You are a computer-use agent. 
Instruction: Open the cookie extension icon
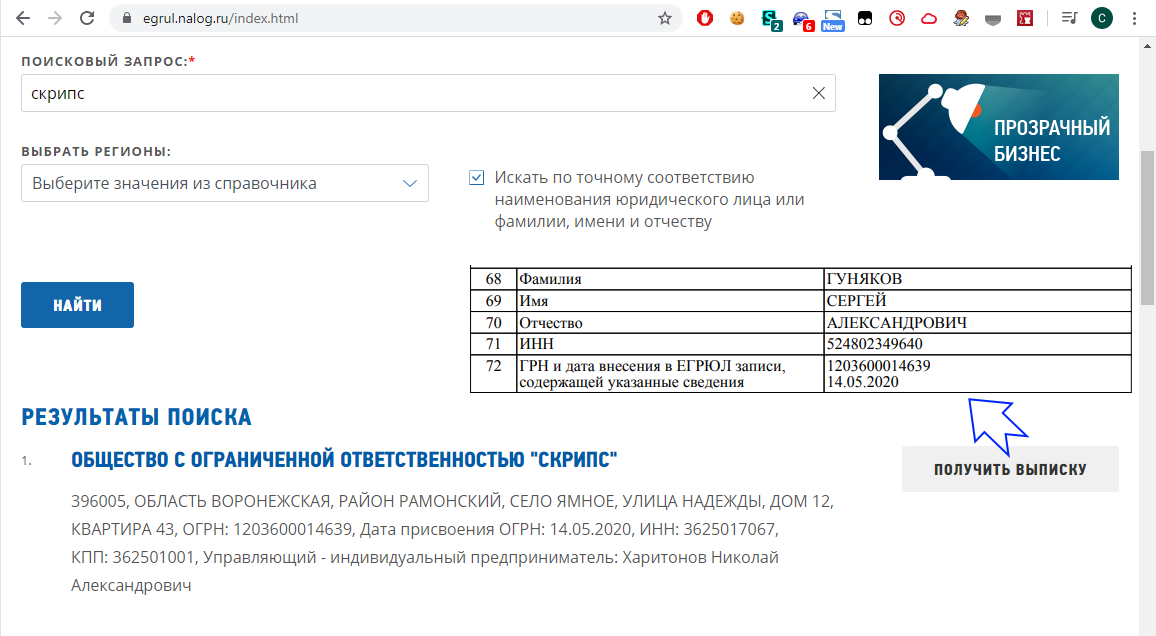[x=737, y=18]
